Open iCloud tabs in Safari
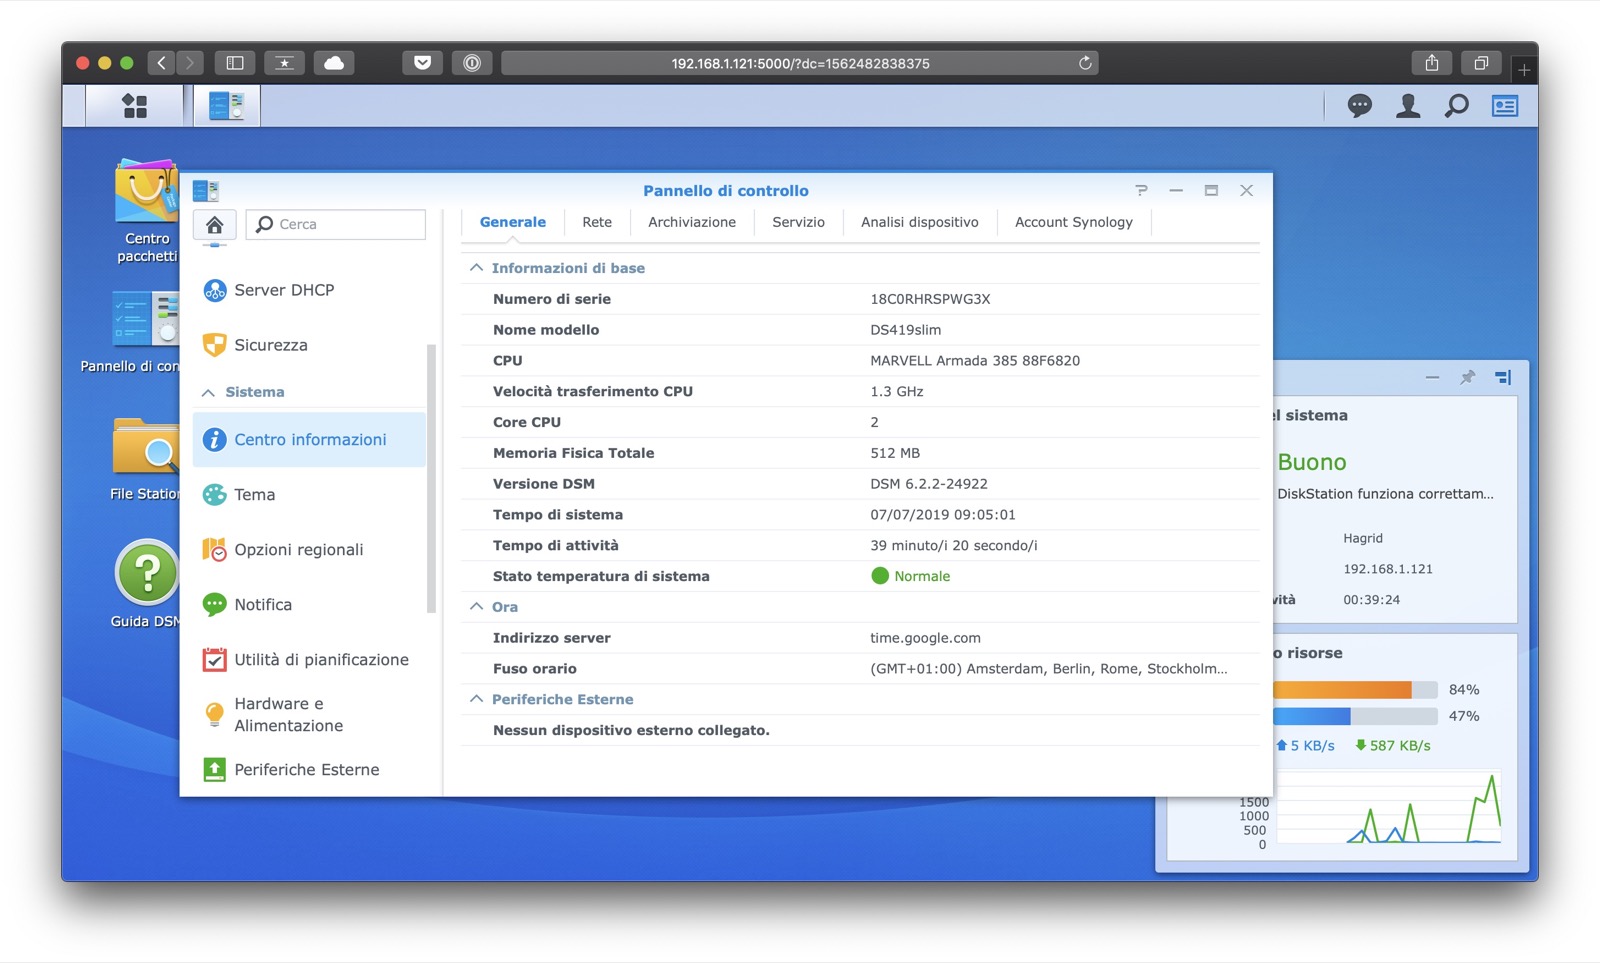Viewport: 1600px width, 963px height. (334, 63)
